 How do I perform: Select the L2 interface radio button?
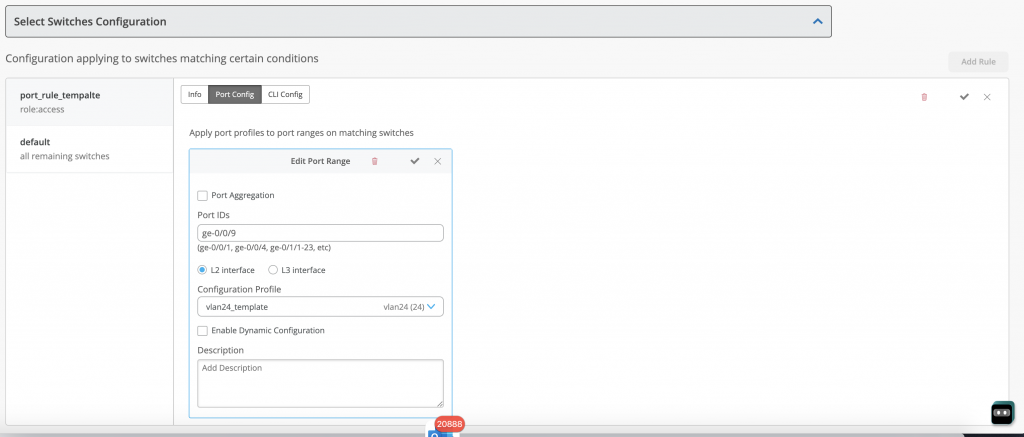click(203, 270)
